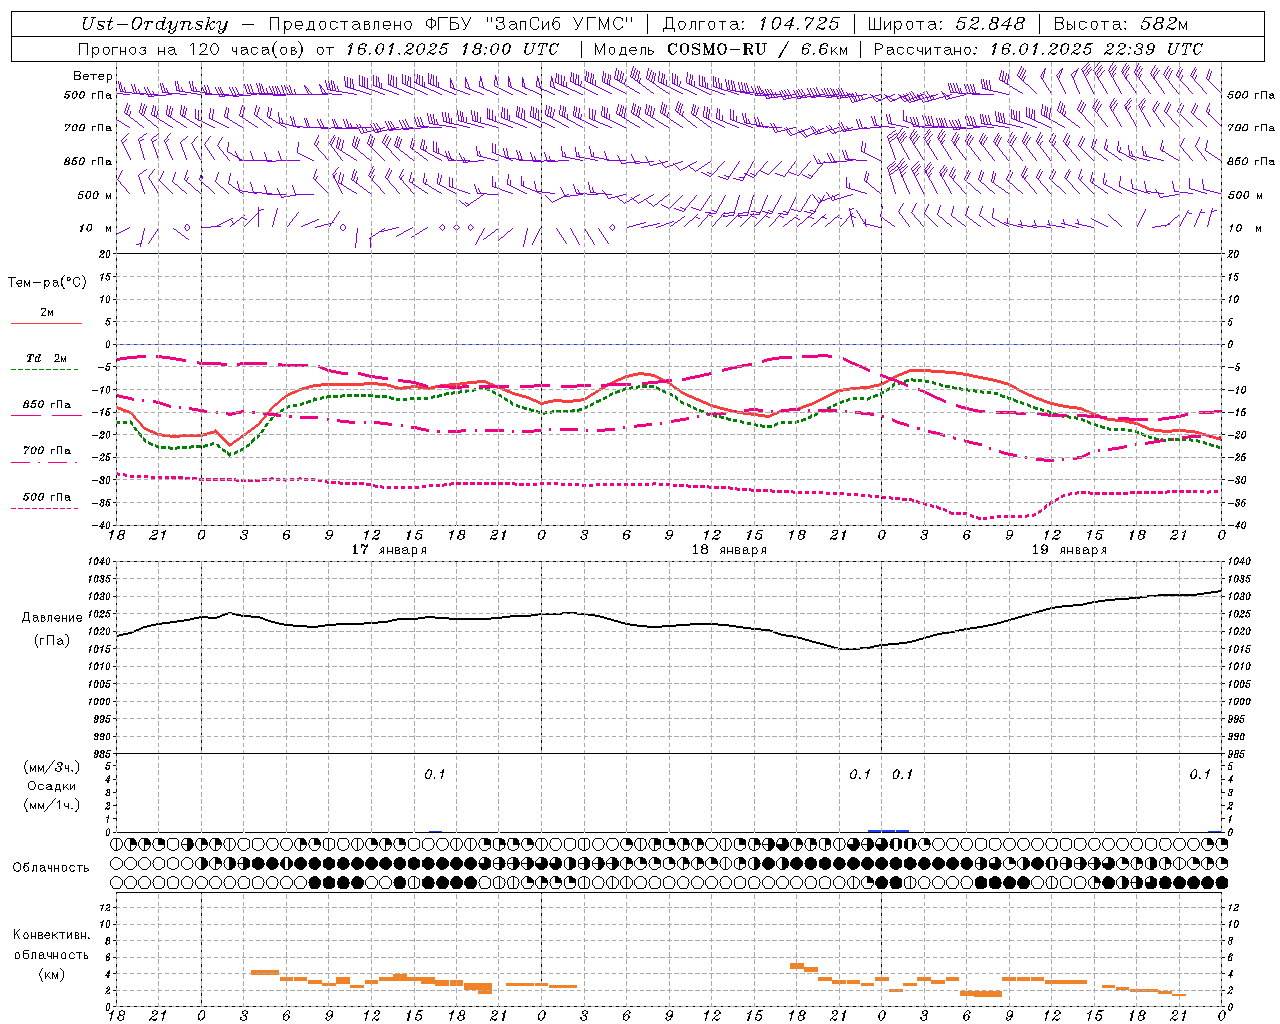
Task: Select the 850 гПа temperature legend entry
Action: pyautogui.click(x=47, y=405)
